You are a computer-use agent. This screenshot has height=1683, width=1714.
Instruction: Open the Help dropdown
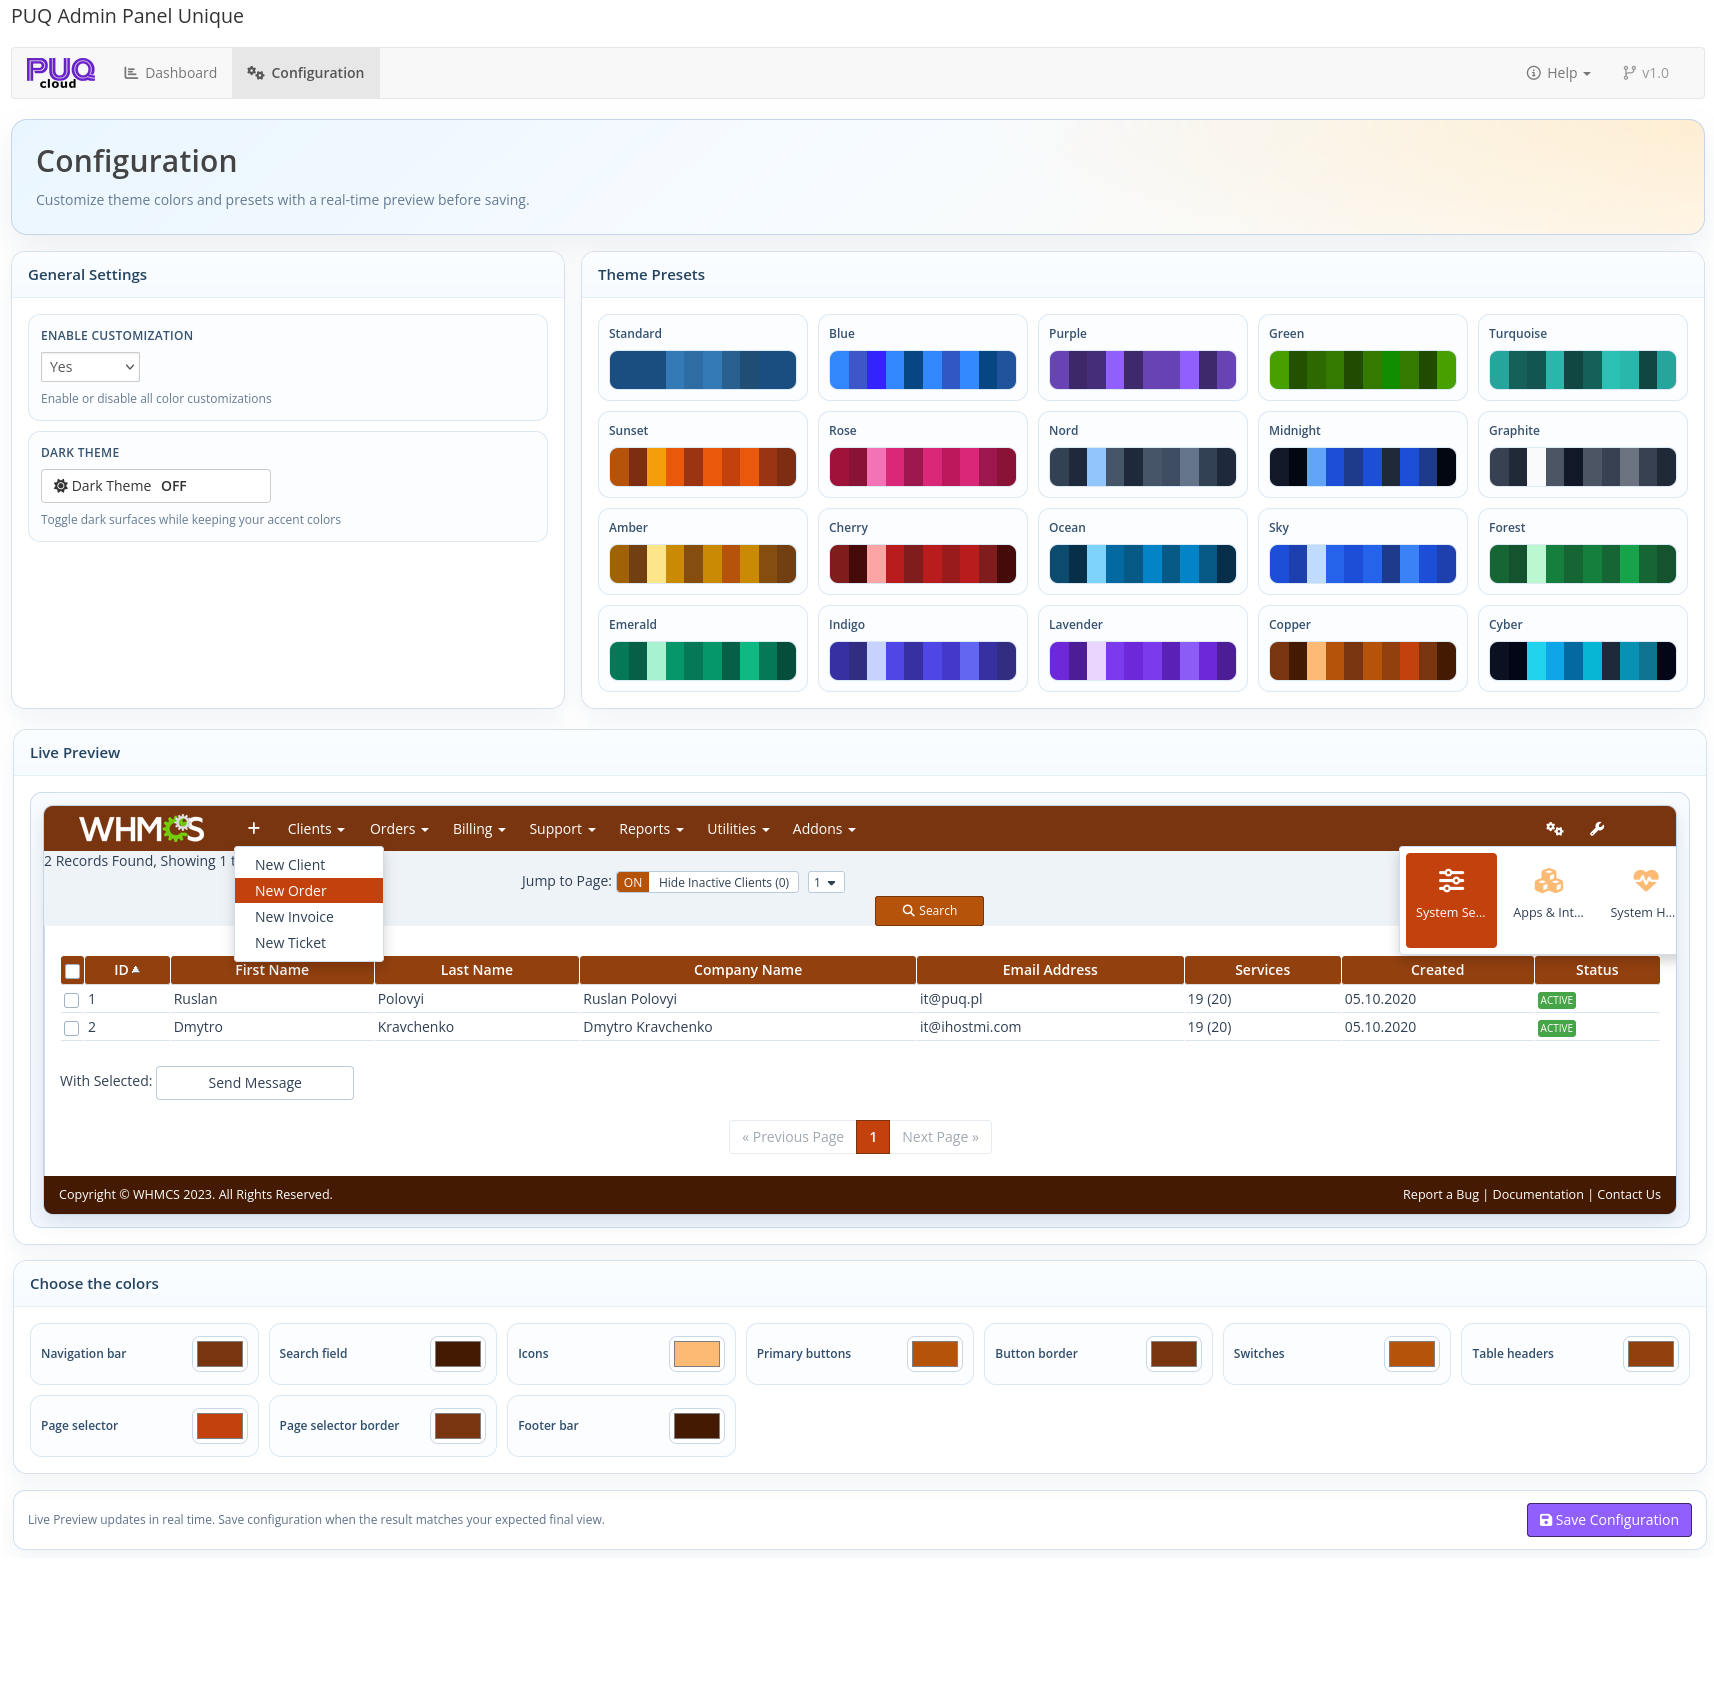[x=1557, y=72]
